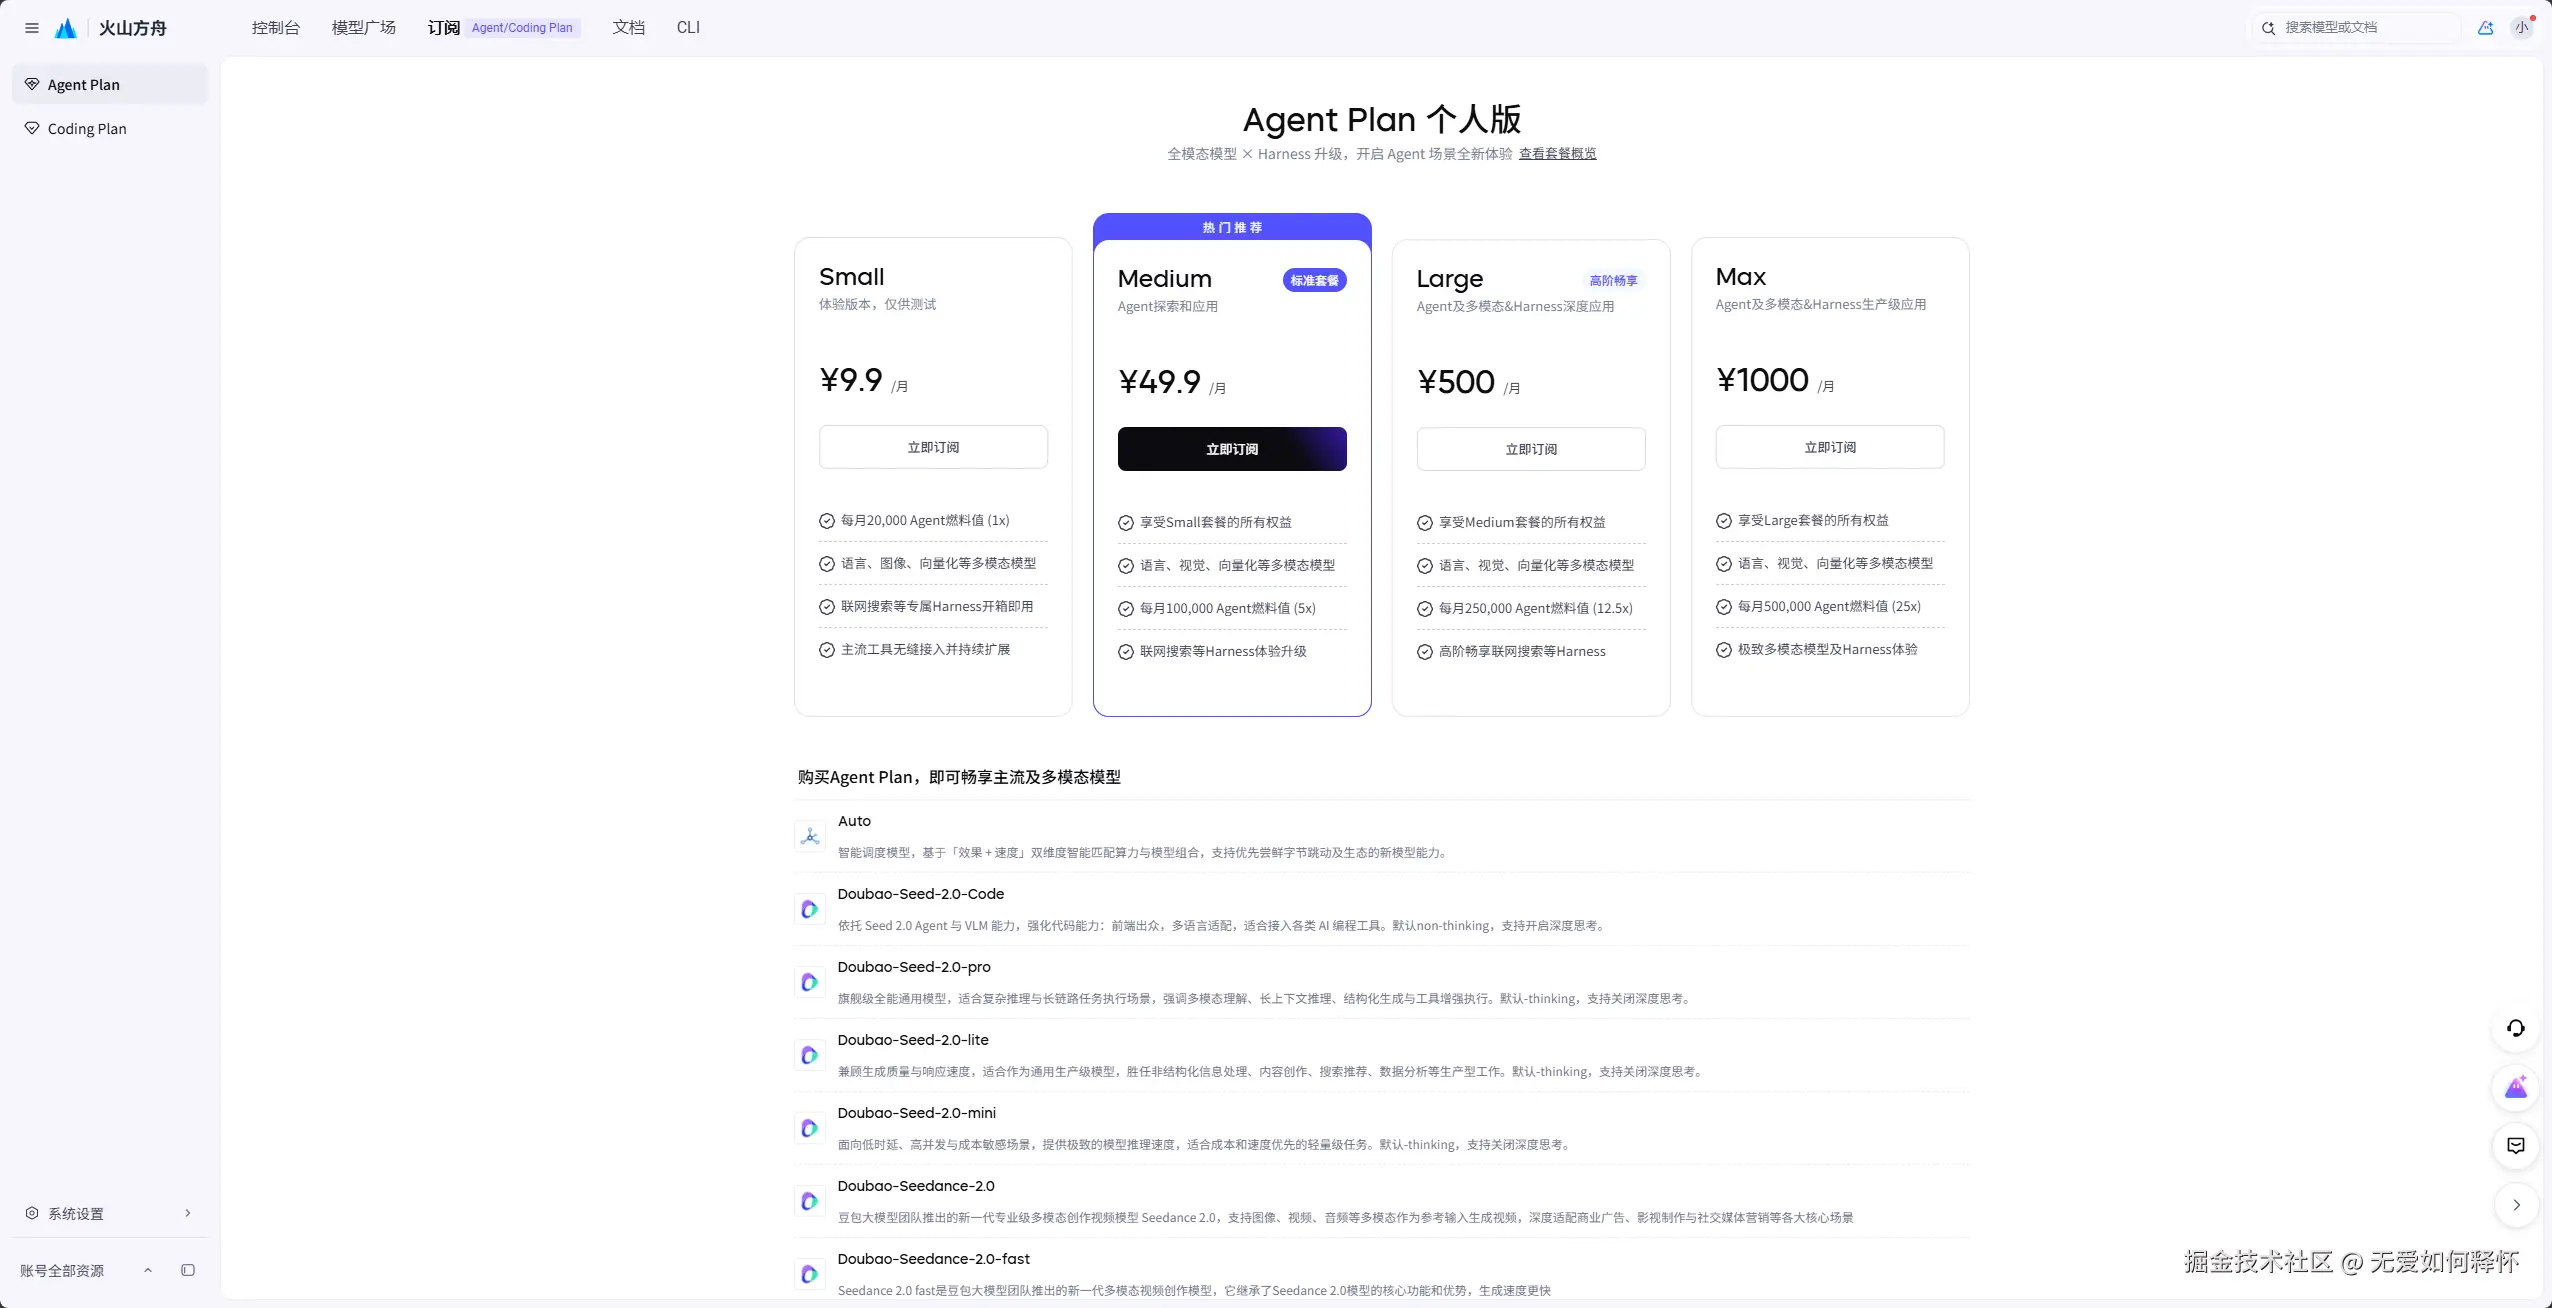Switch to Coding Plan in the sidebar
This screenshot has width=2552, height=1308.
pos(110,128)
